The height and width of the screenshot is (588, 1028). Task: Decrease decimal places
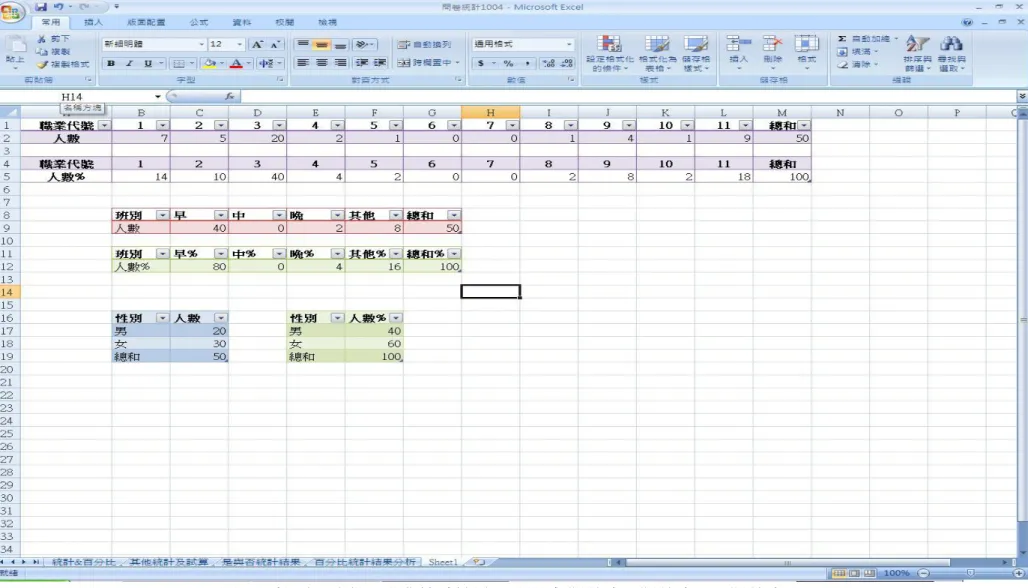[567, 63]
